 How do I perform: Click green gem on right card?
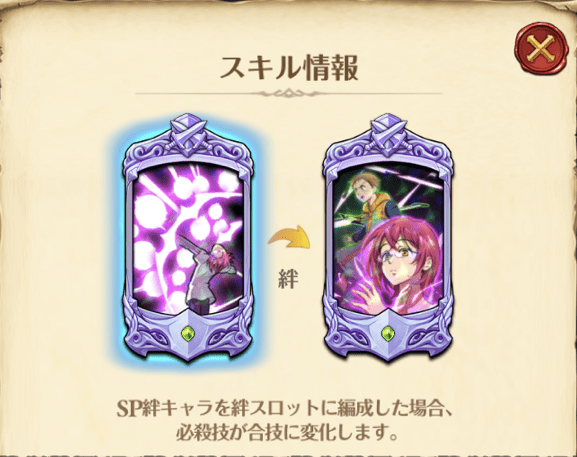click(x=387, y=334)
